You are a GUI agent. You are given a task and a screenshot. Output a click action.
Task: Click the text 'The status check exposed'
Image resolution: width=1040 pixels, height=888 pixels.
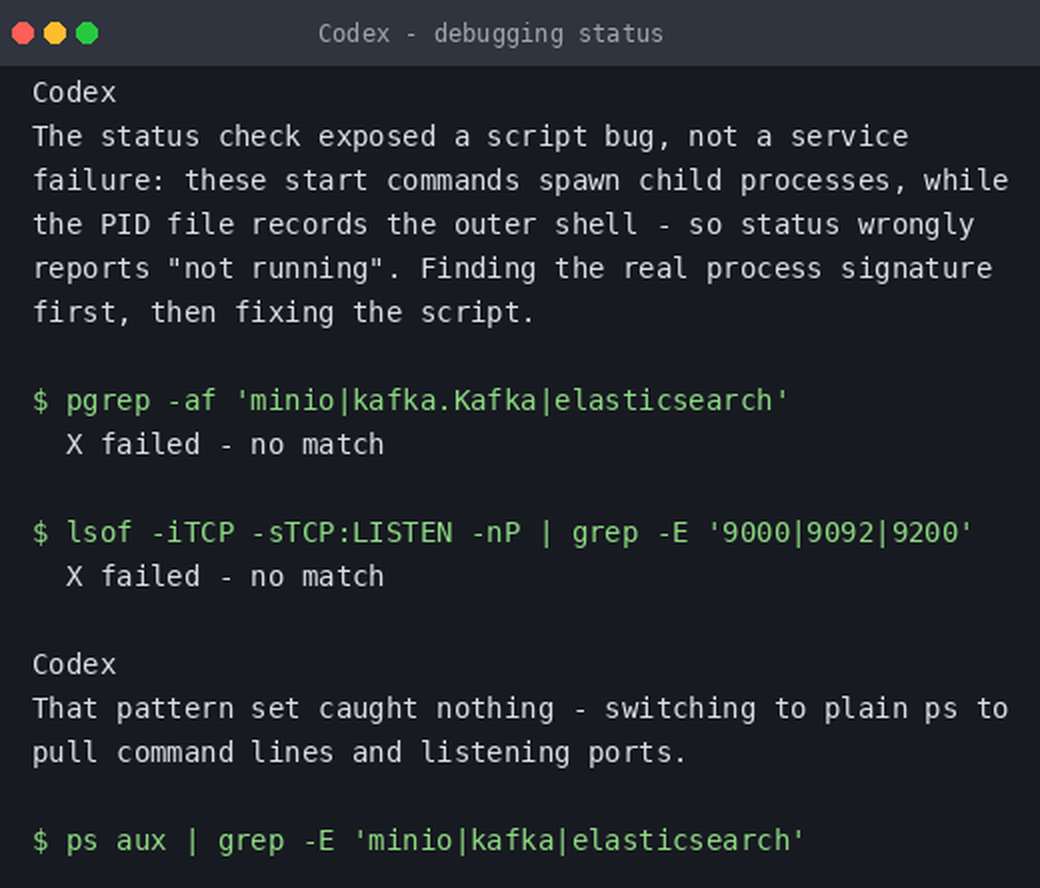[x=234, y=137]
